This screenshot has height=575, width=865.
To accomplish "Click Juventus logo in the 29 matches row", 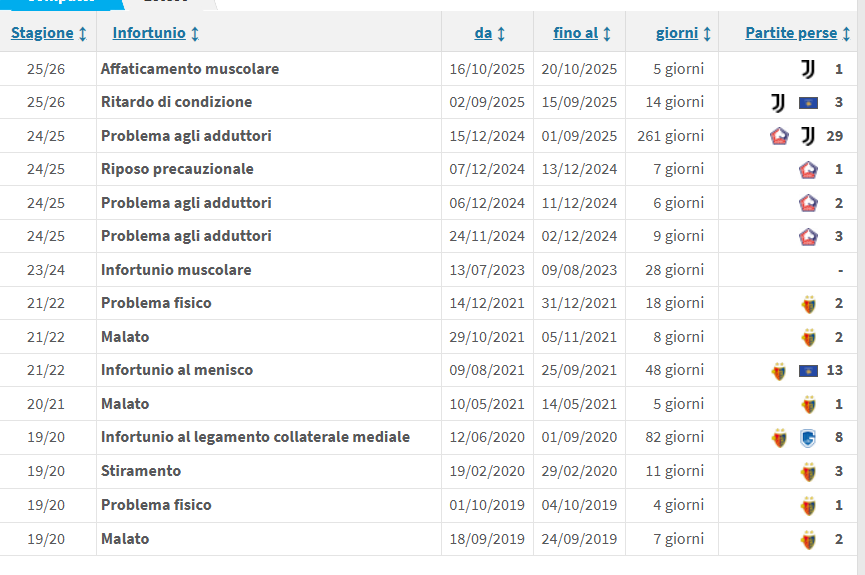I will coord(808,136).
